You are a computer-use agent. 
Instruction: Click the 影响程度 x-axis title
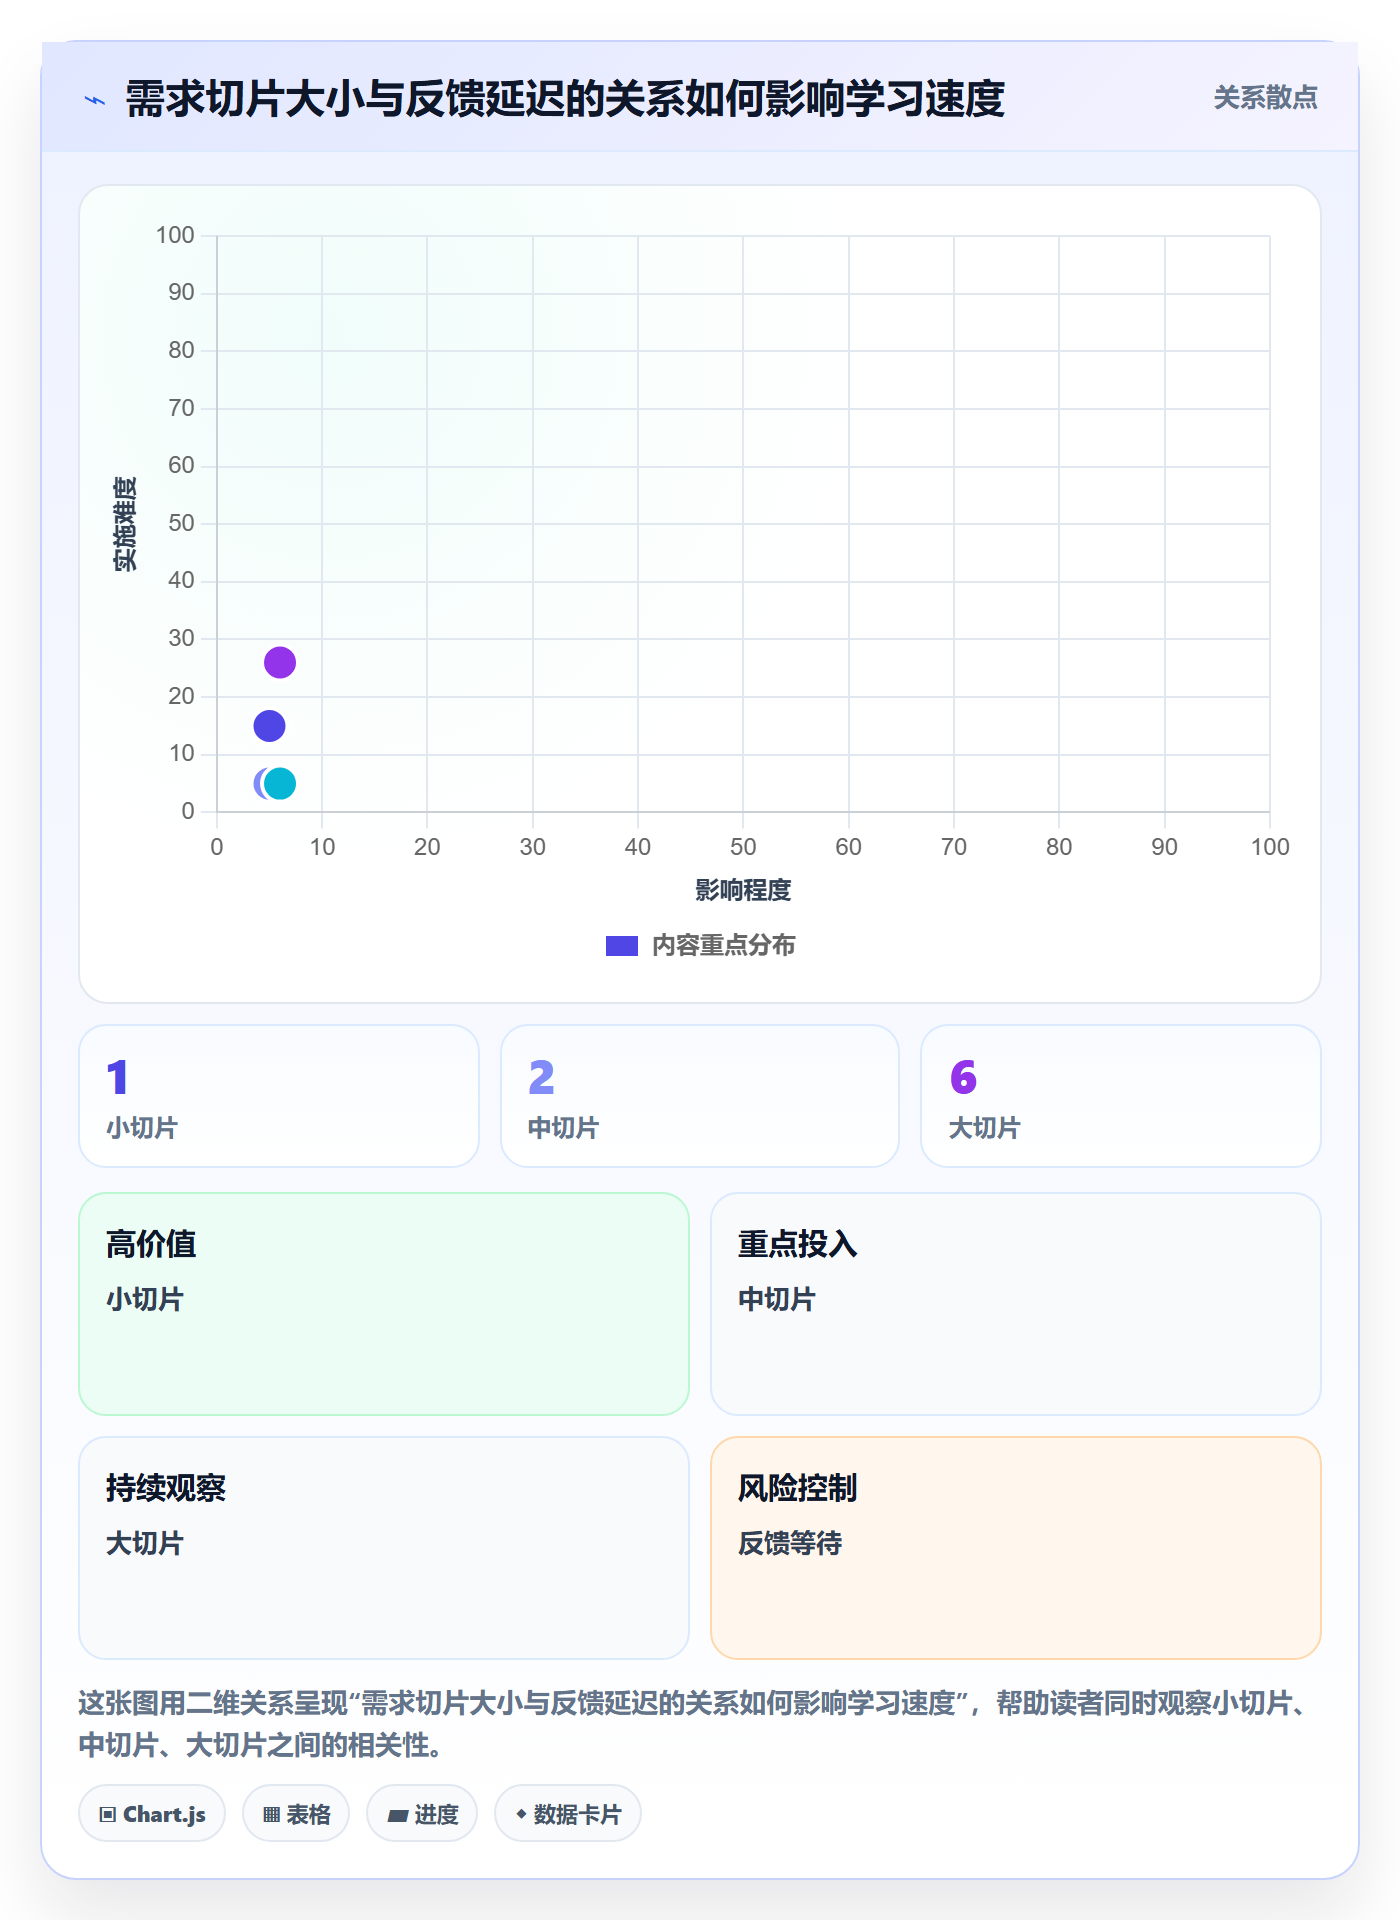point(743,890)
